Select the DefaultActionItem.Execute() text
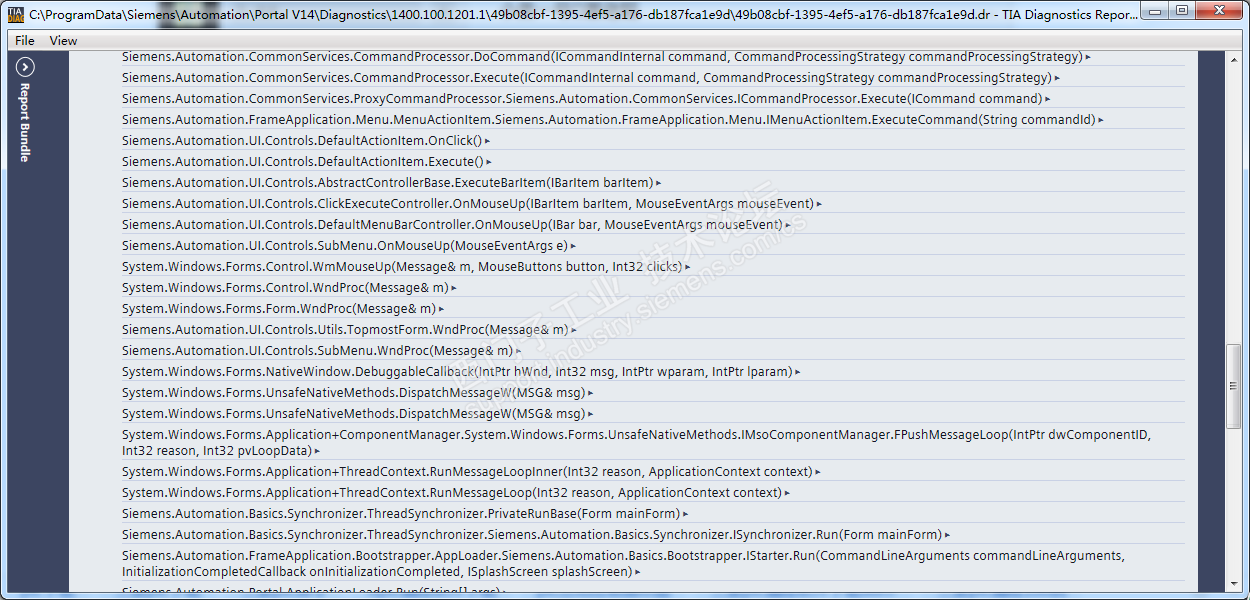 [x=302, y=162]
